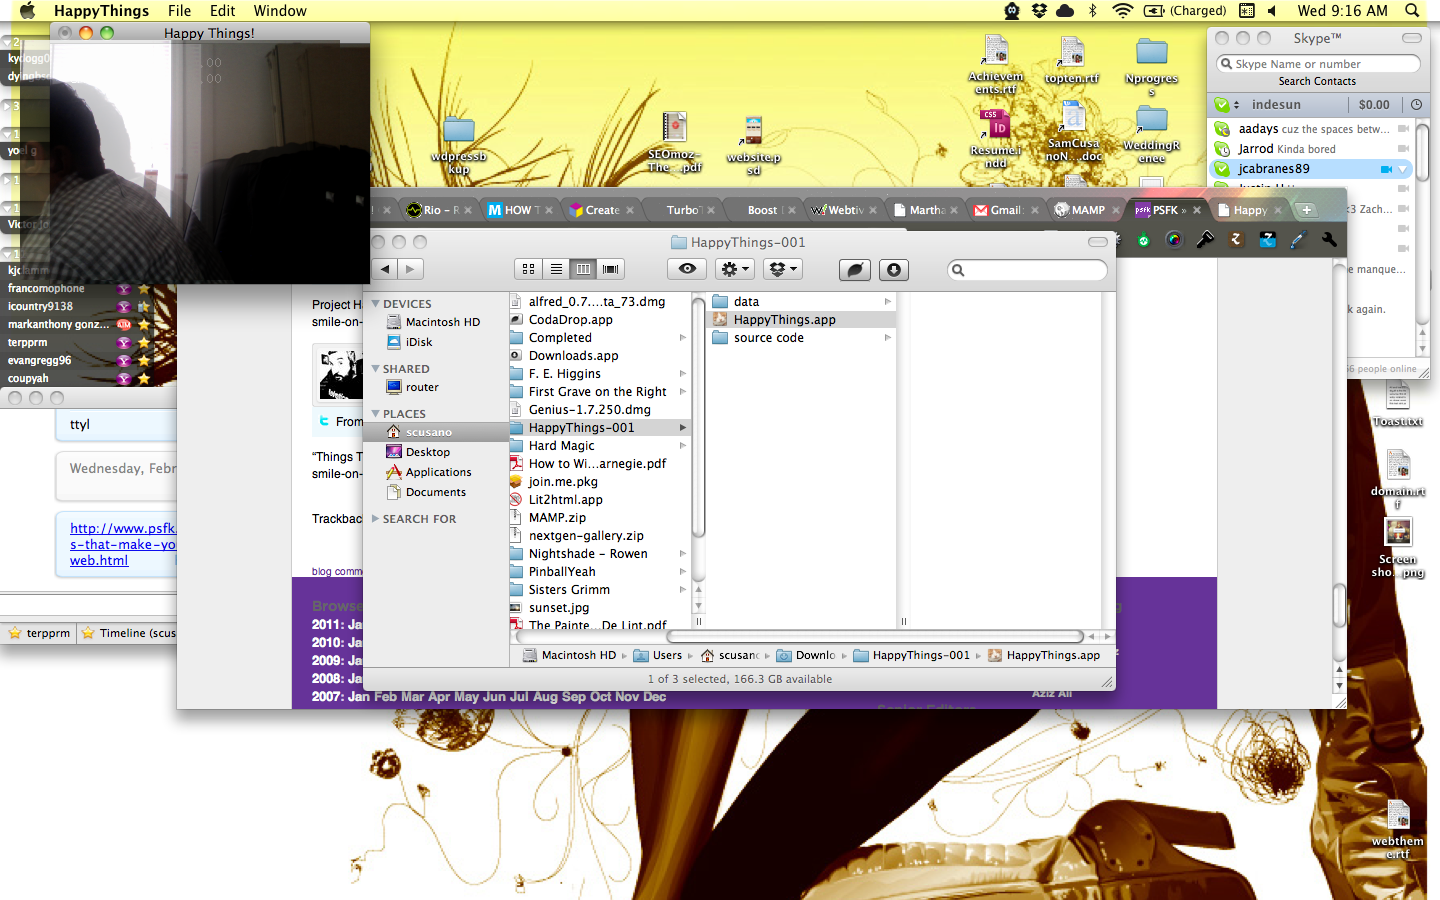Select Applications in the Finder sidebar
This screenshot has width=1440, height=900.
tap(438, 472)
